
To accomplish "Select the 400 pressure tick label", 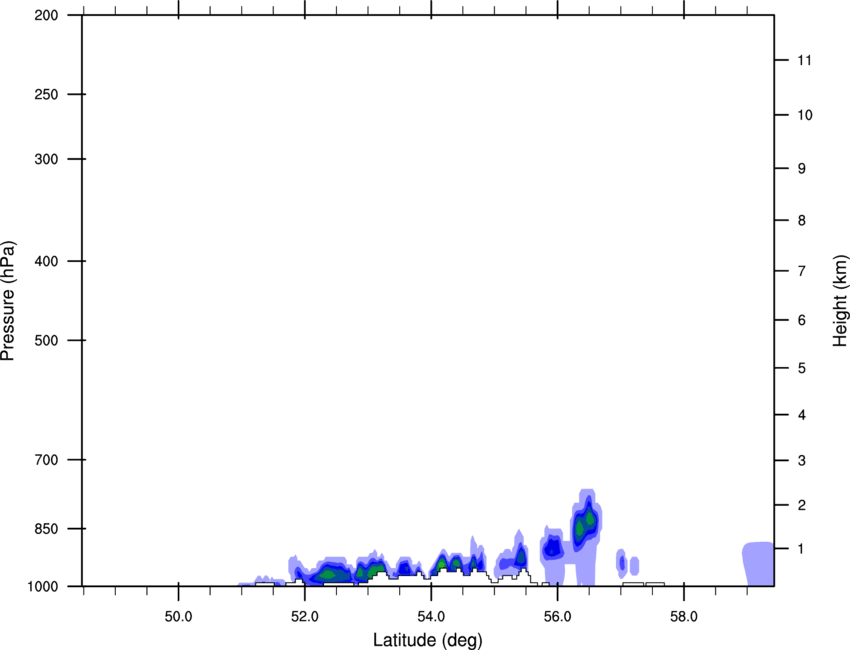I will coord(46,261).
